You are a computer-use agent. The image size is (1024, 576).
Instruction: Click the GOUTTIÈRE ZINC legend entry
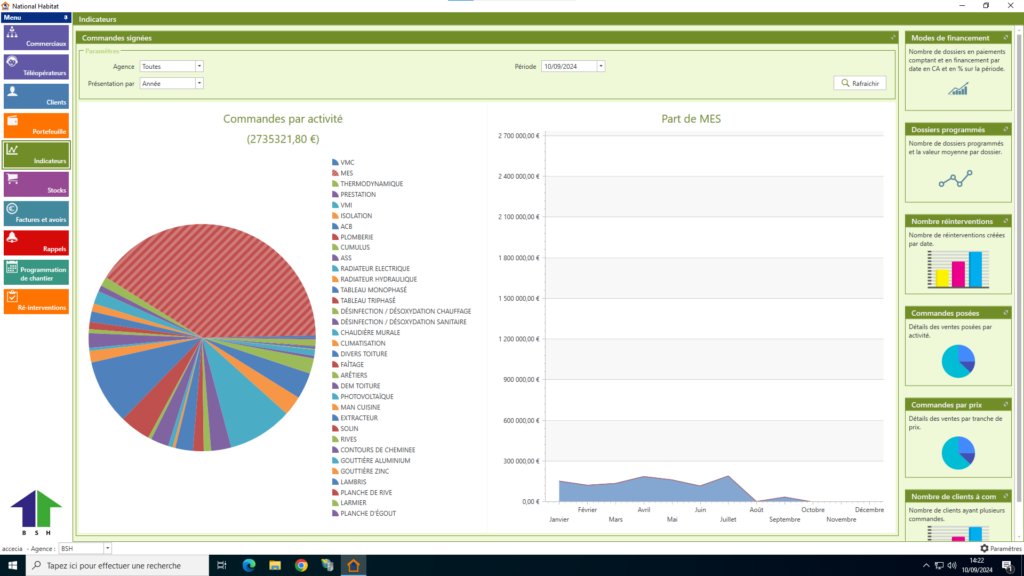pos(360,471)
